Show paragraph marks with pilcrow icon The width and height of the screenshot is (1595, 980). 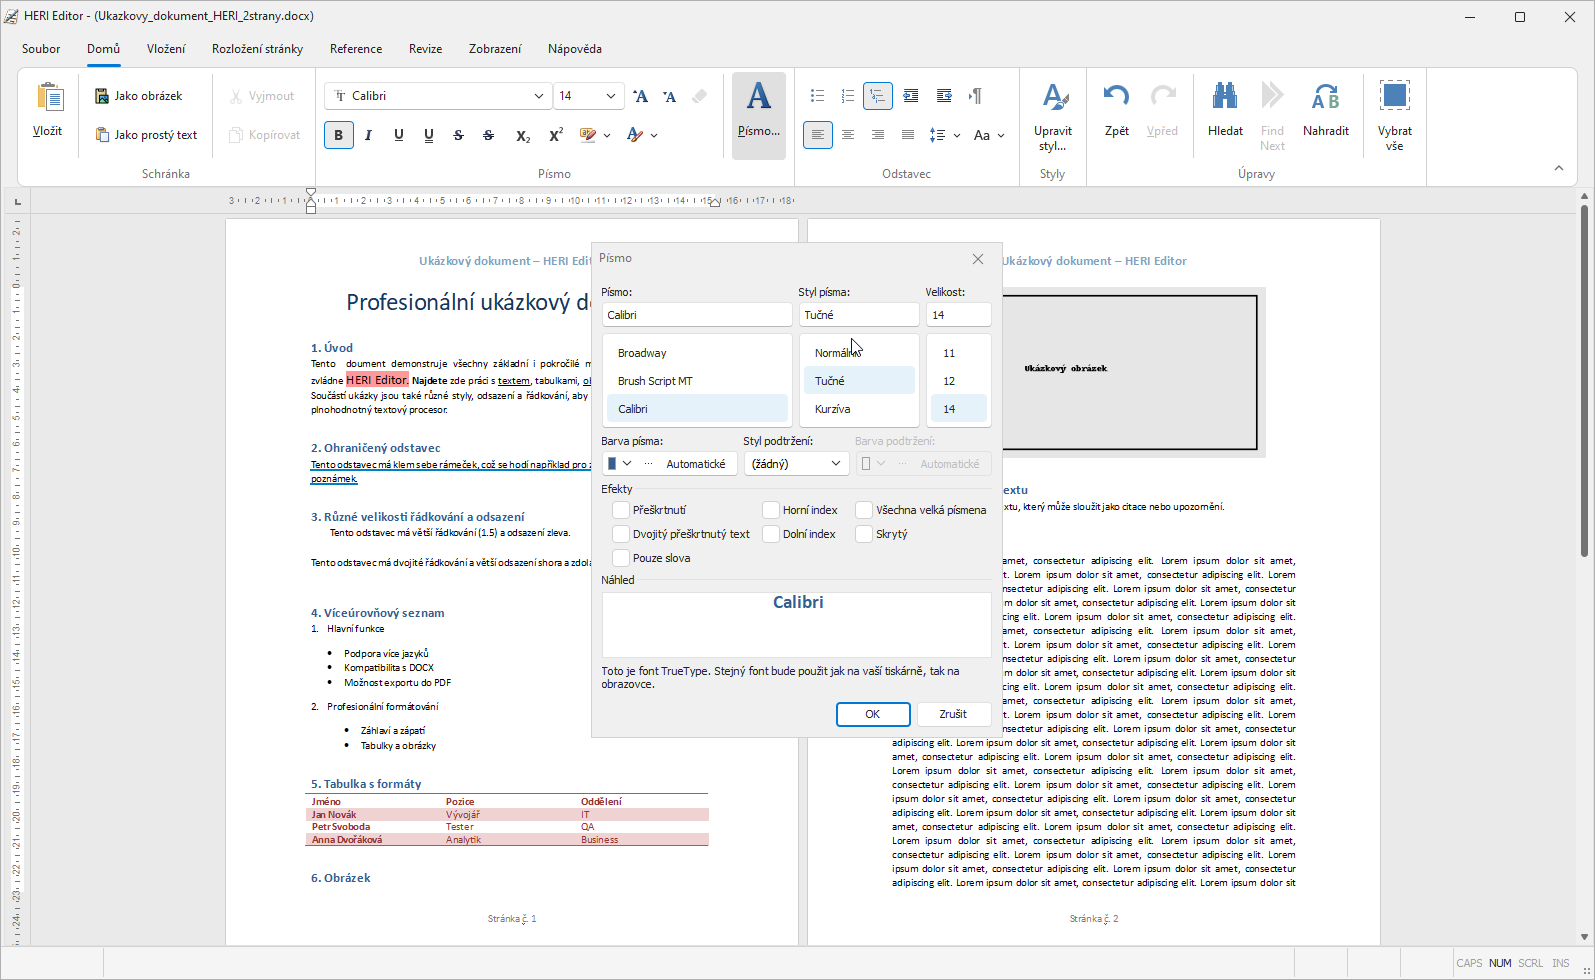tap(975, 96)
